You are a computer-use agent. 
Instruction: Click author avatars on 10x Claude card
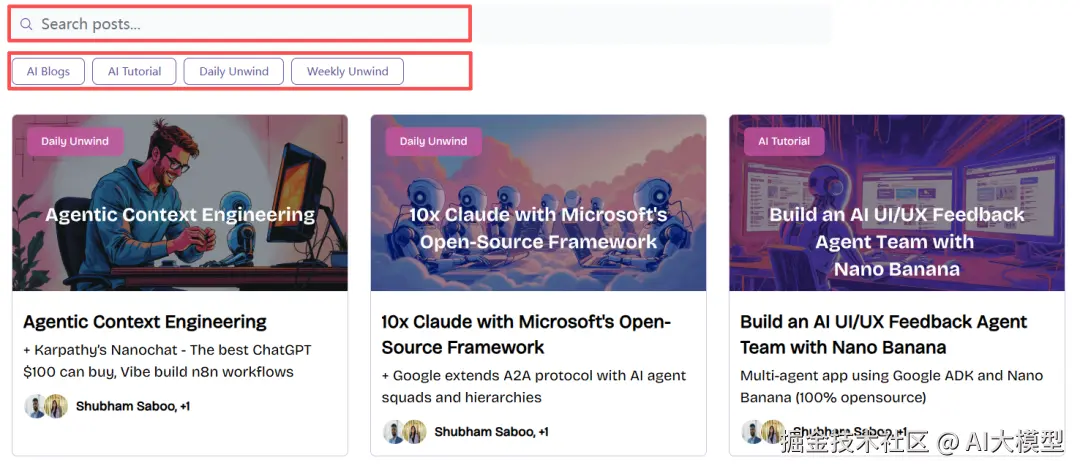[x=404, y=432]
